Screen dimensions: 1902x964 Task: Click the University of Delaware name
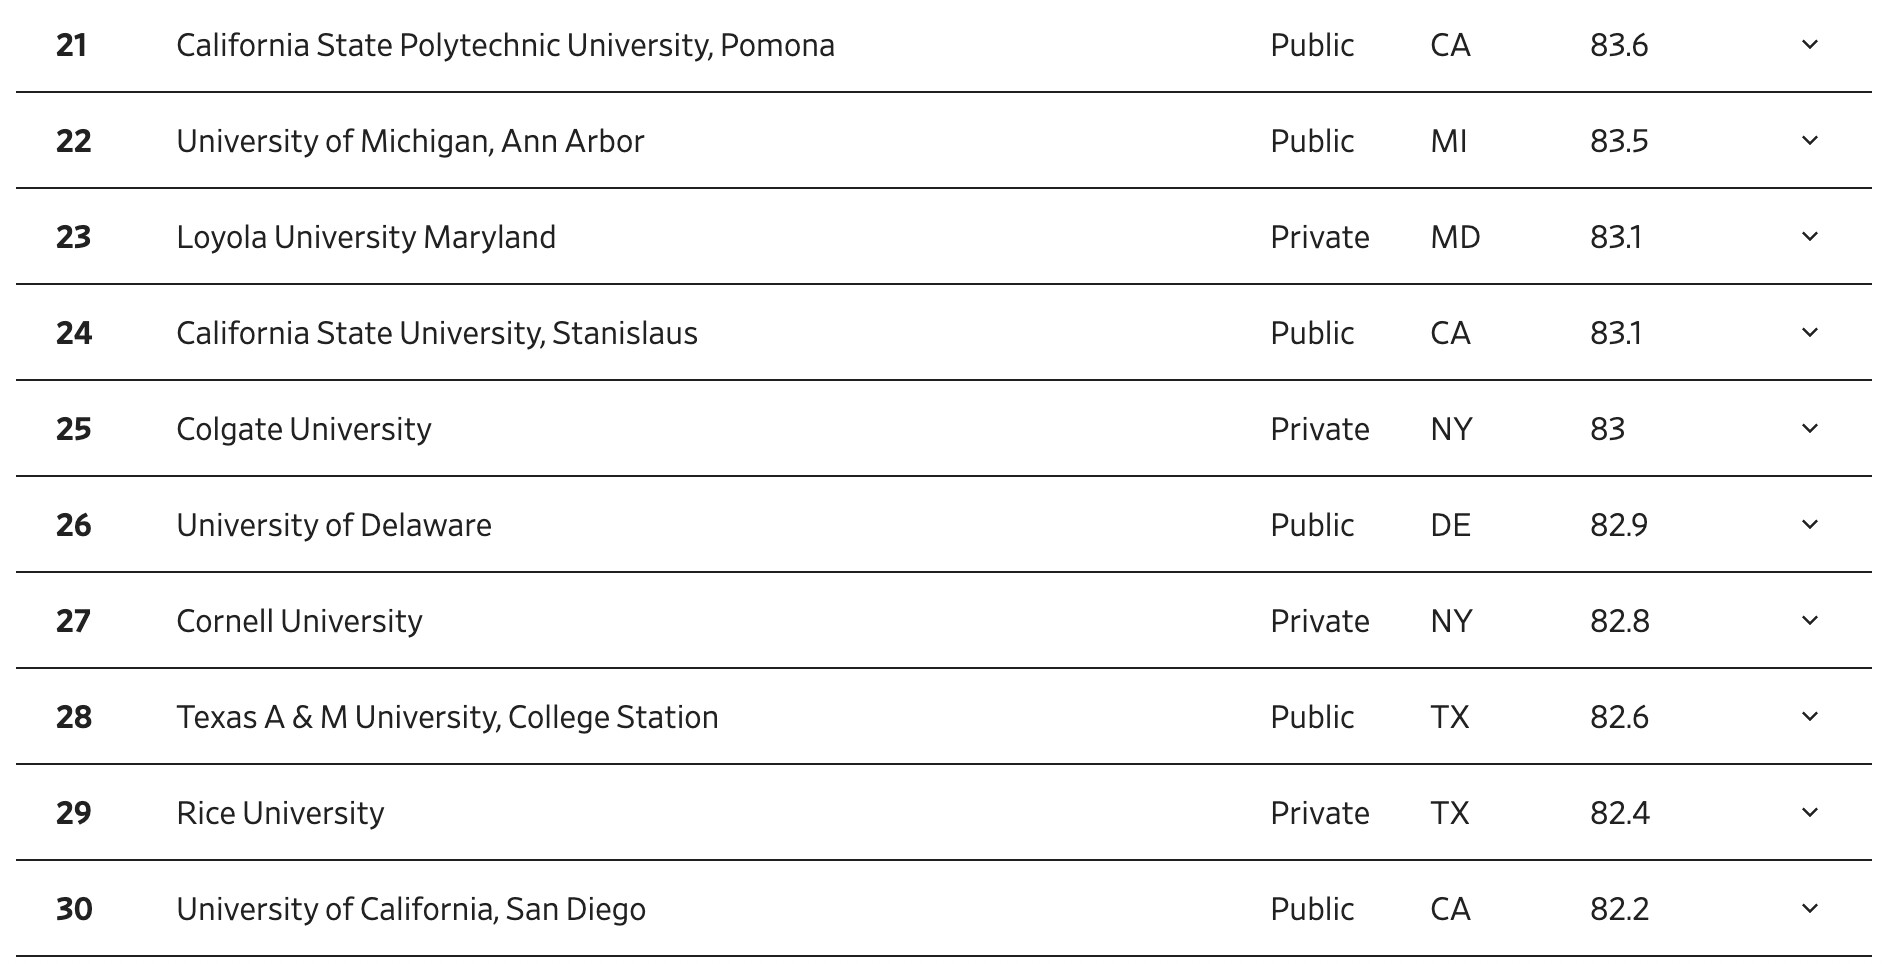334,525
